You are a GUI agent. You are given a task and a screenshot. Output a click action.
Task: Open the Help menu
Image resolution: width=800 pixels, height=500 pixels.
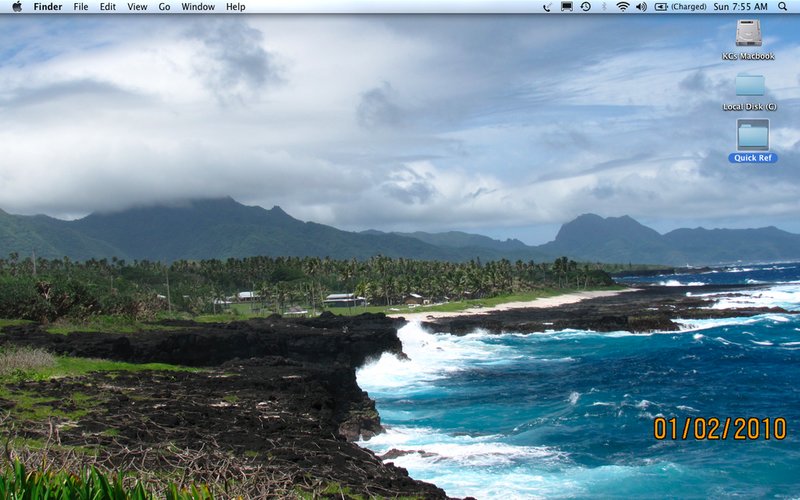pyautogui.click(x=236, y=7)
